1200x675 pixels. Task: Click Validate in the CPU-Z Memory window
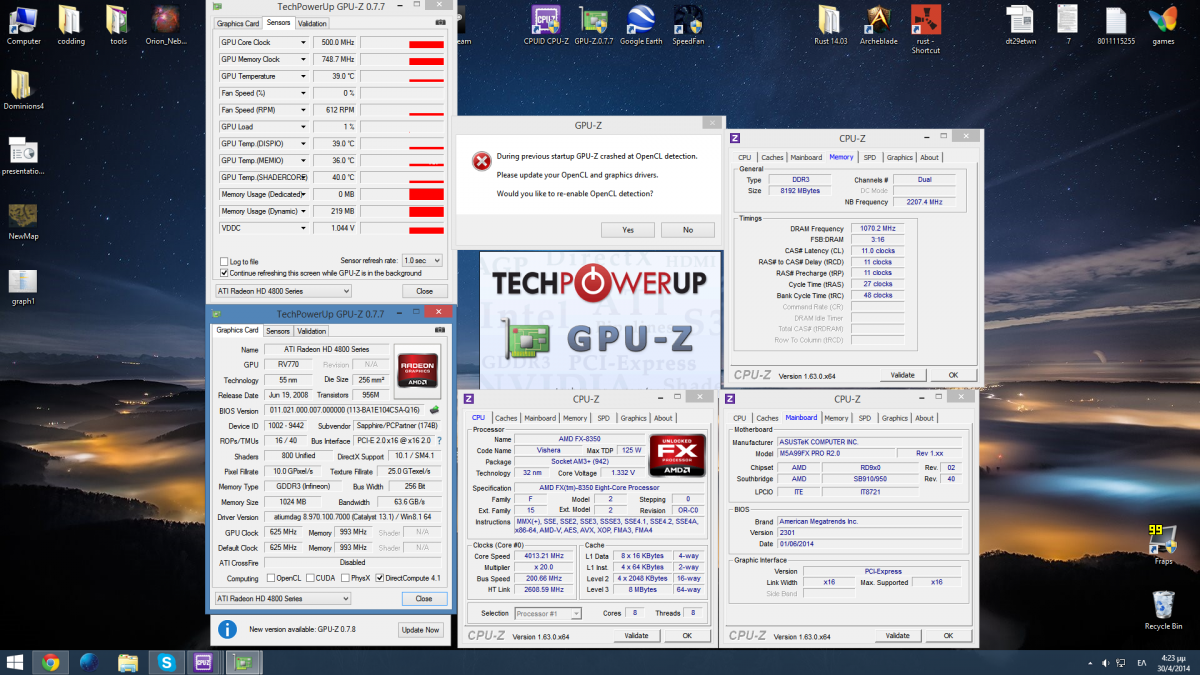click(903, 375)
